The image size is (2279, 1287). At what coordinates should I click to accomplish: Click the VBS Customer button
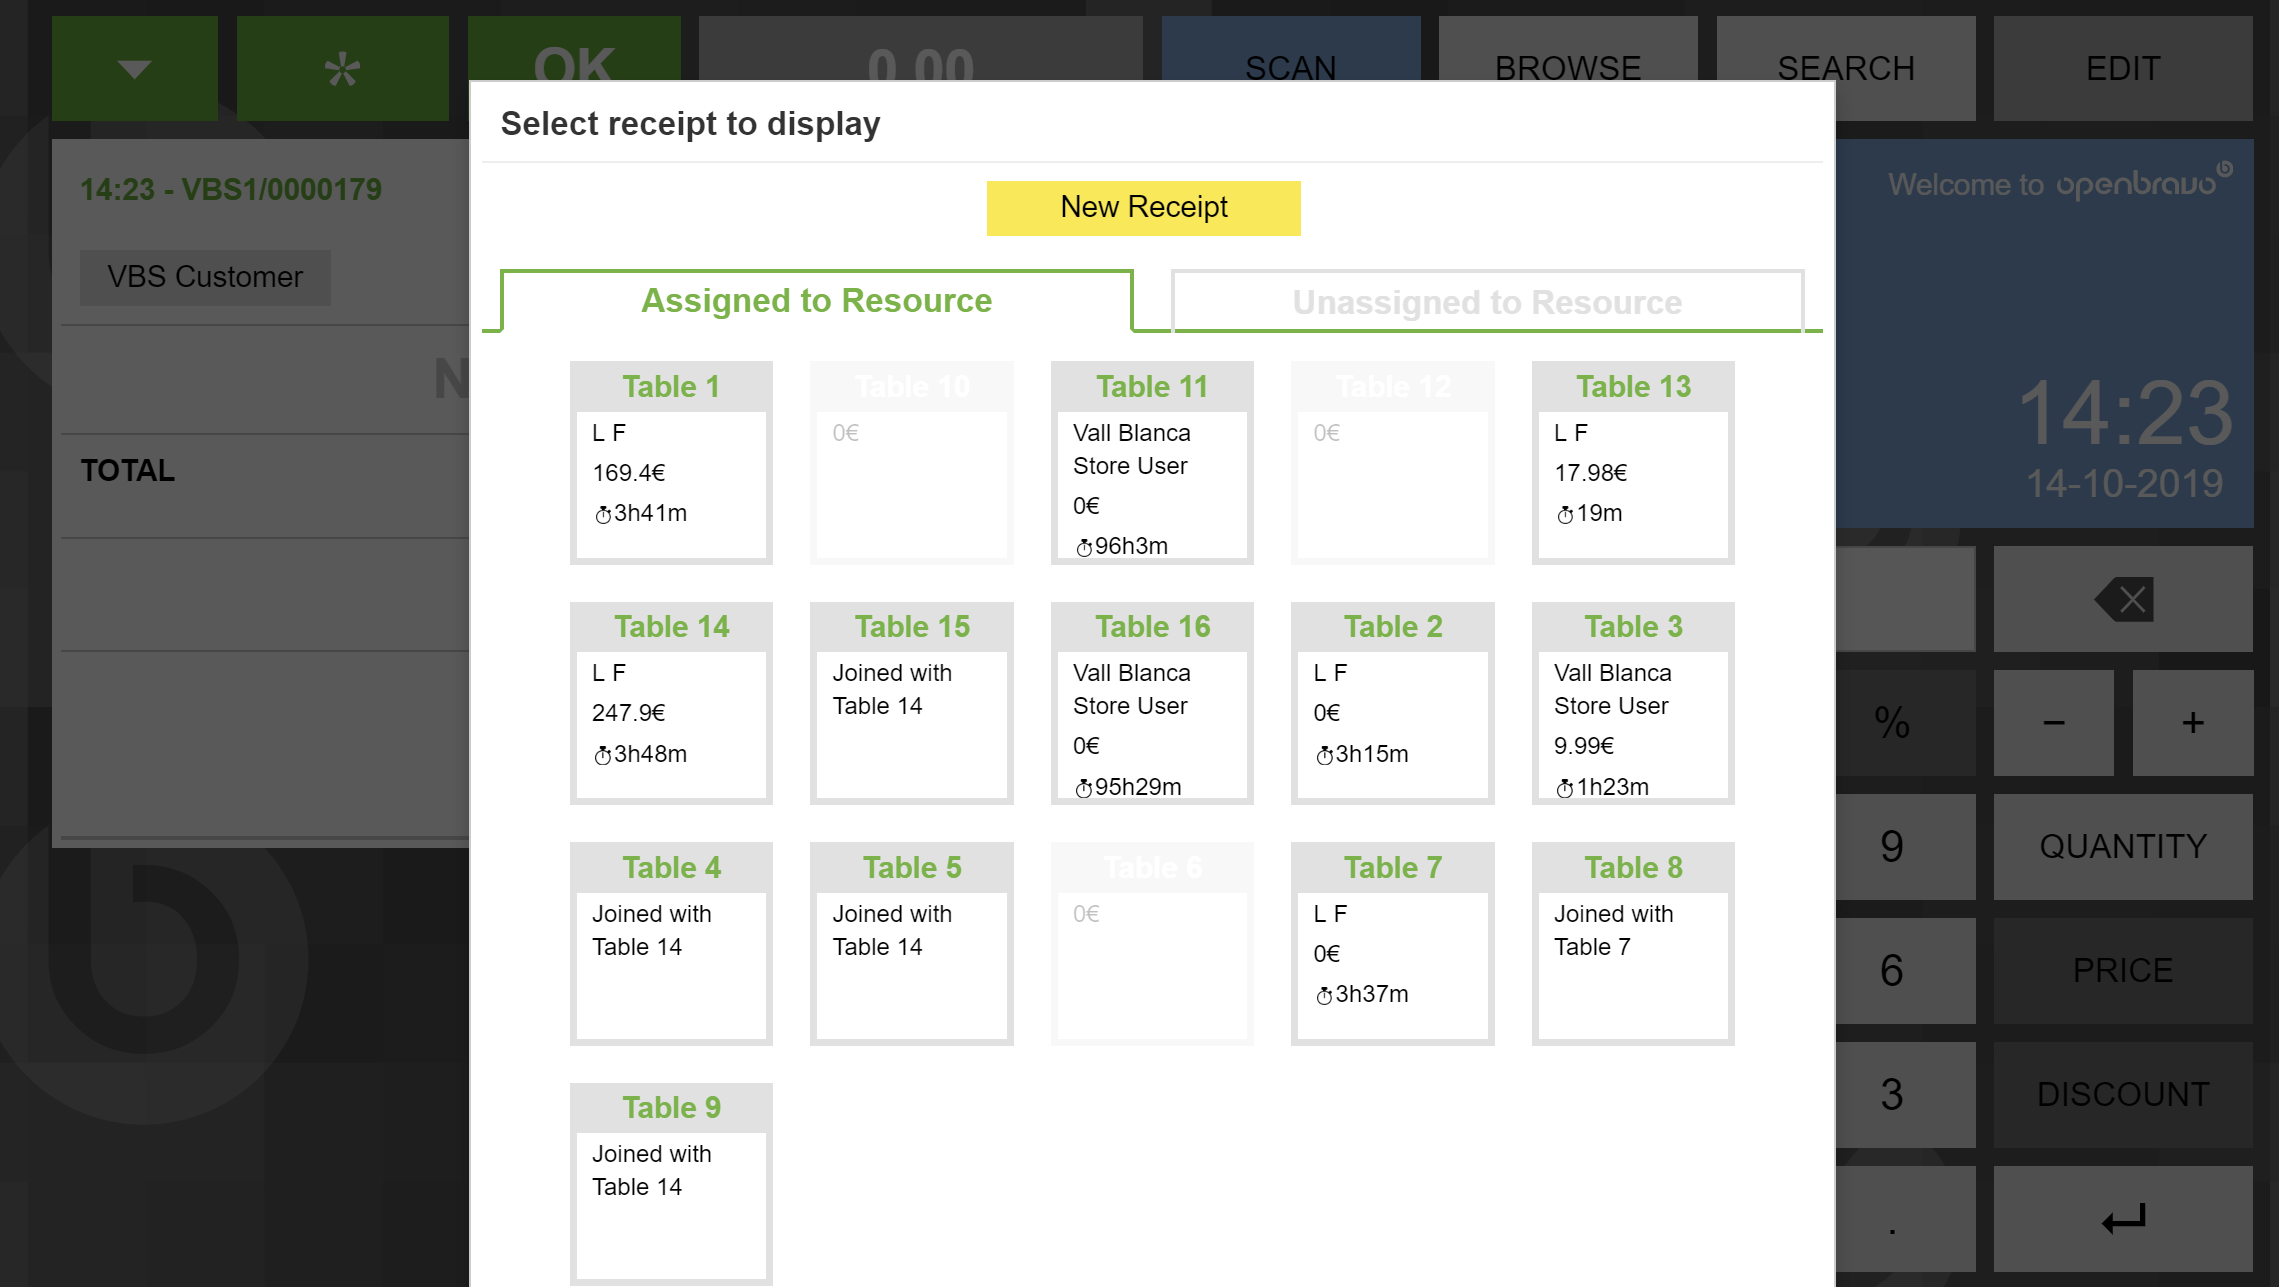(x=205, y=277)
